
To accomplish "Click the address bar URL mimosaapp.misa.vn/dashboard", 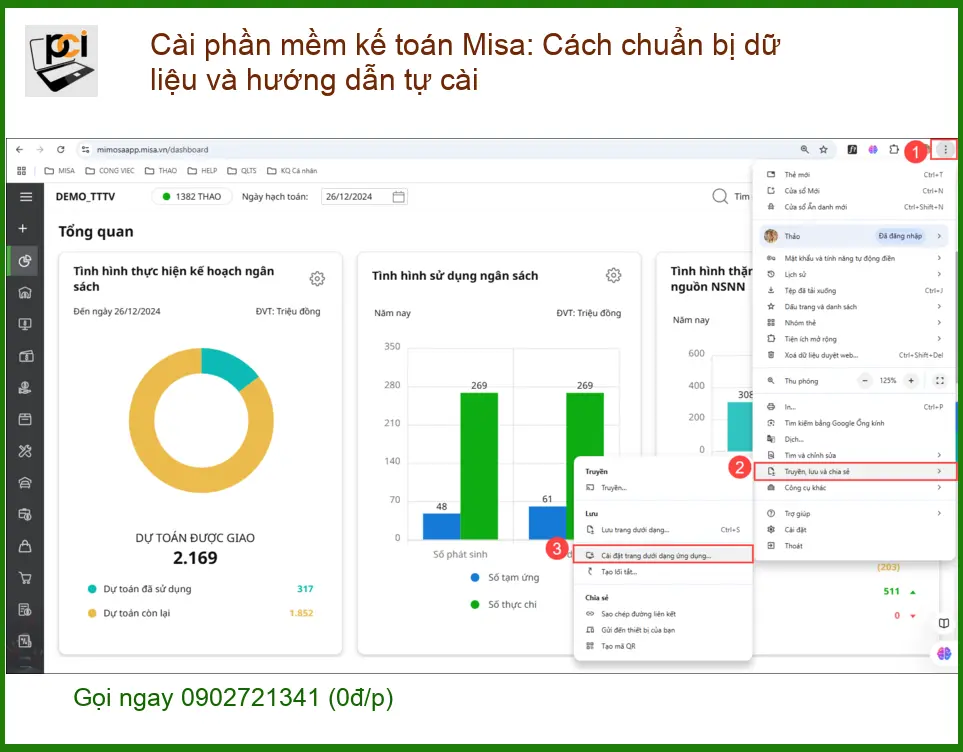I will click(x=152, y=149).
